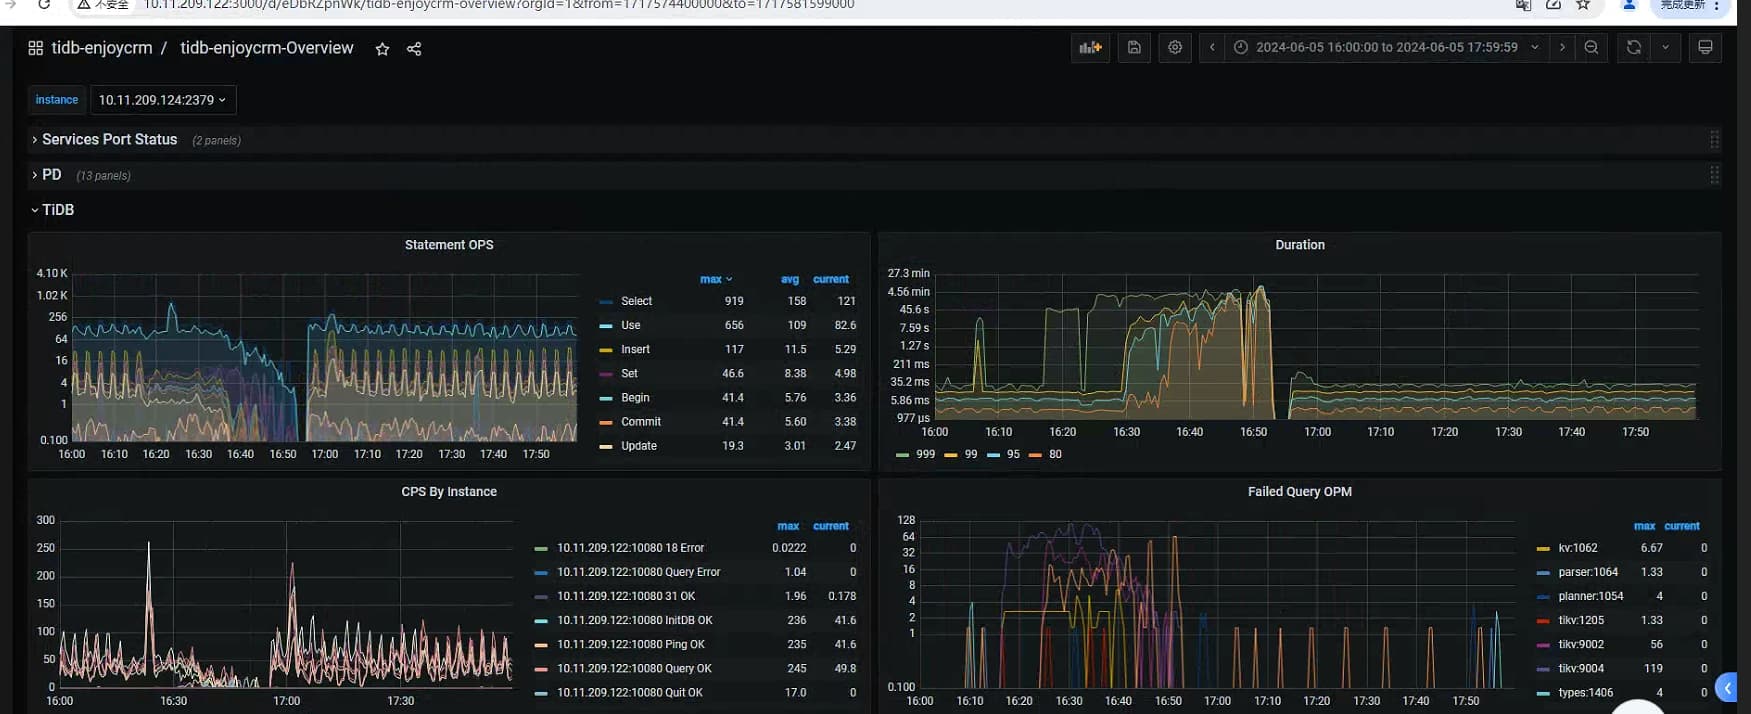This screenshot has height=714, width=1751.
Task: Share dashboard using the share icon
Action: click(x=414, y=49)
